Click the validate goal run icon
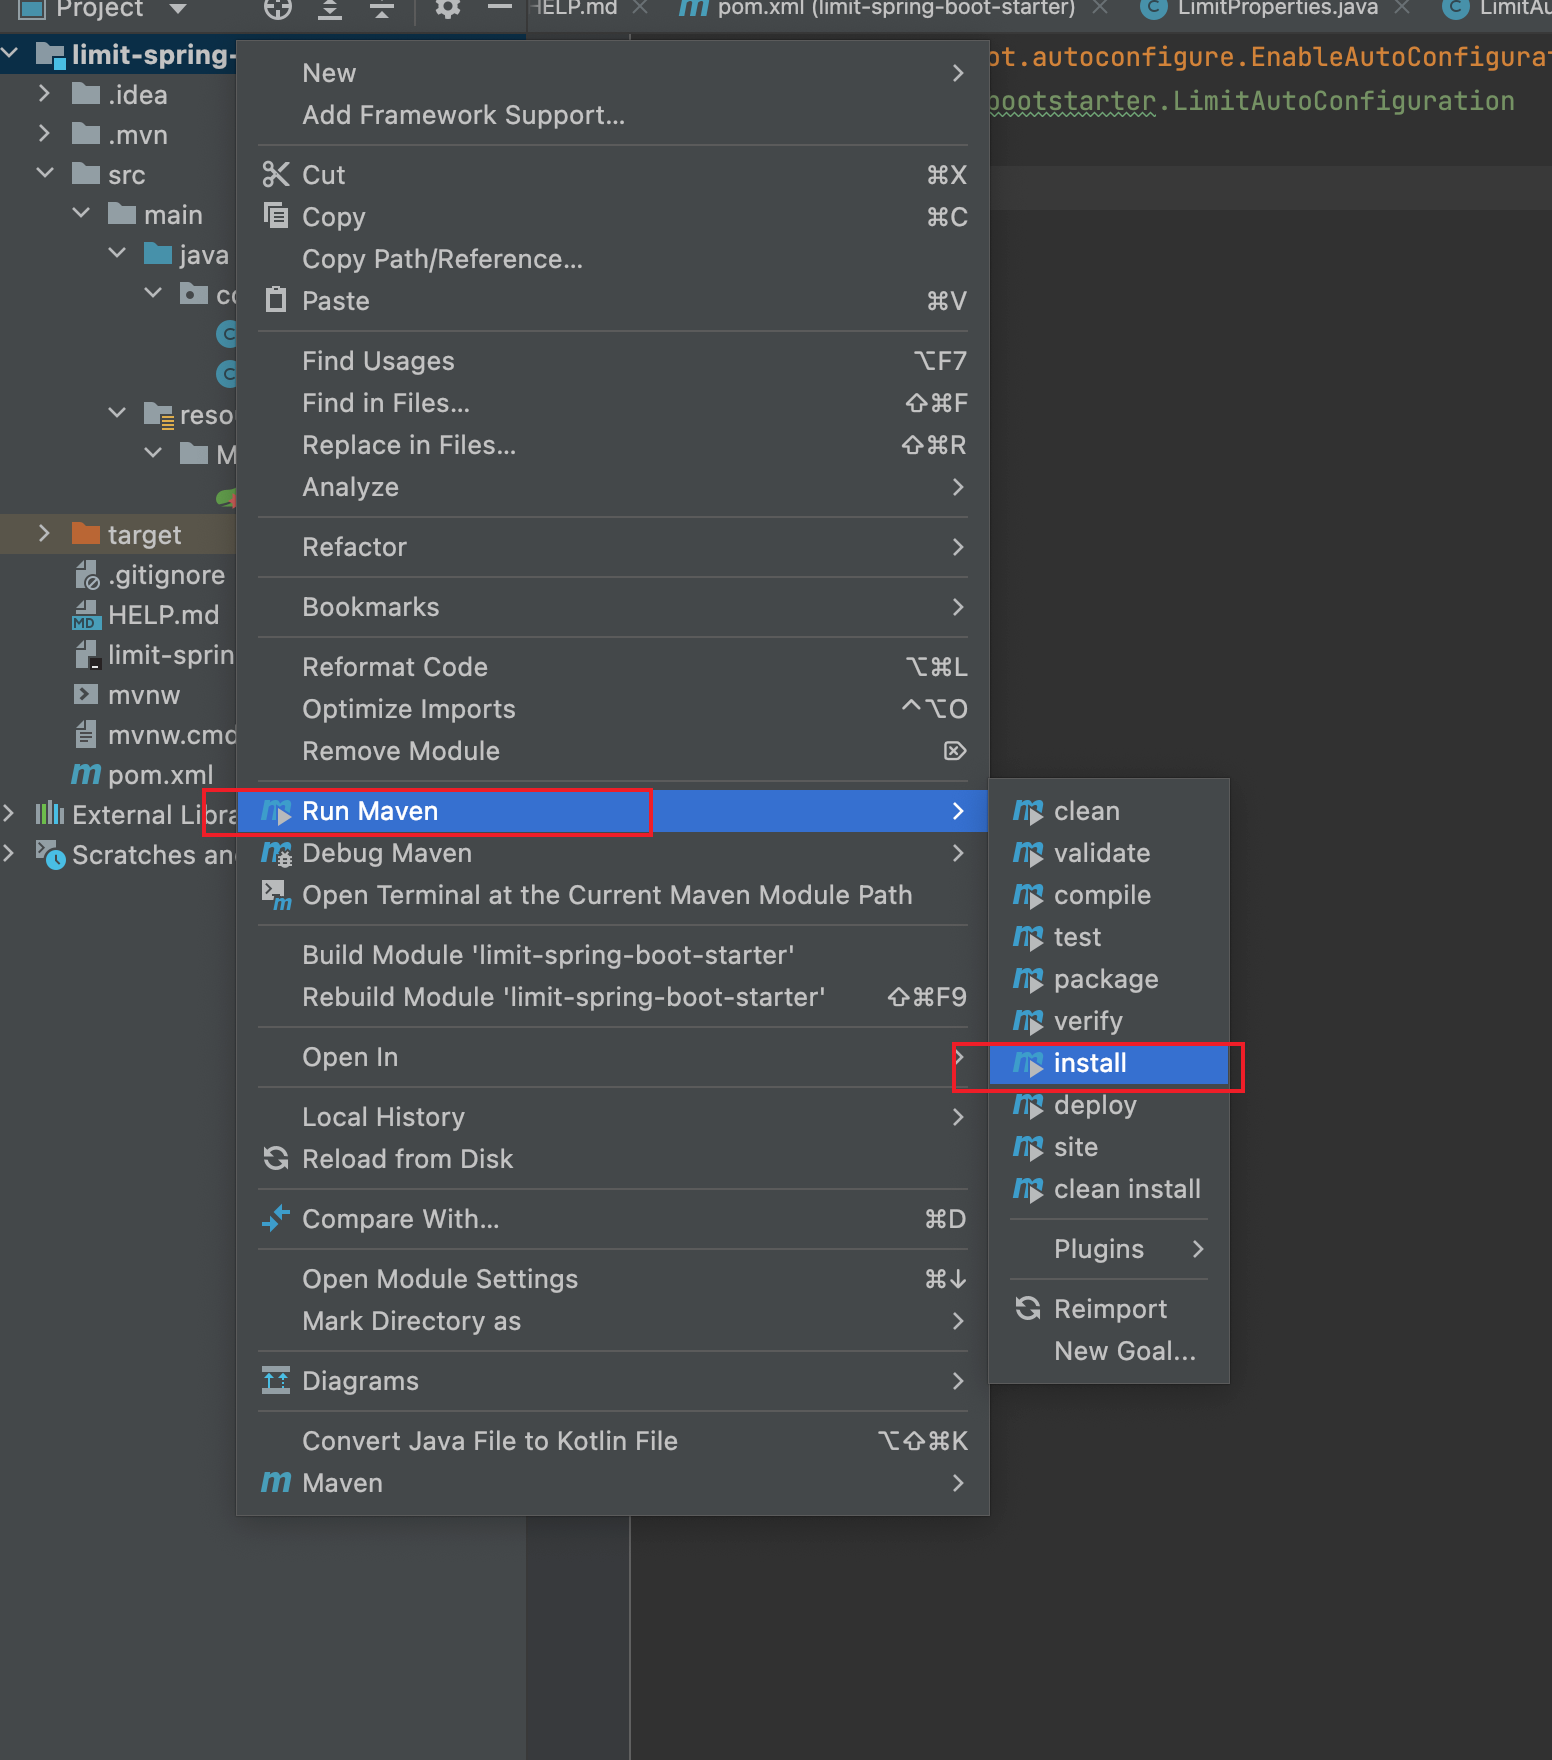1552x1760 pixels. [1028, 853]
